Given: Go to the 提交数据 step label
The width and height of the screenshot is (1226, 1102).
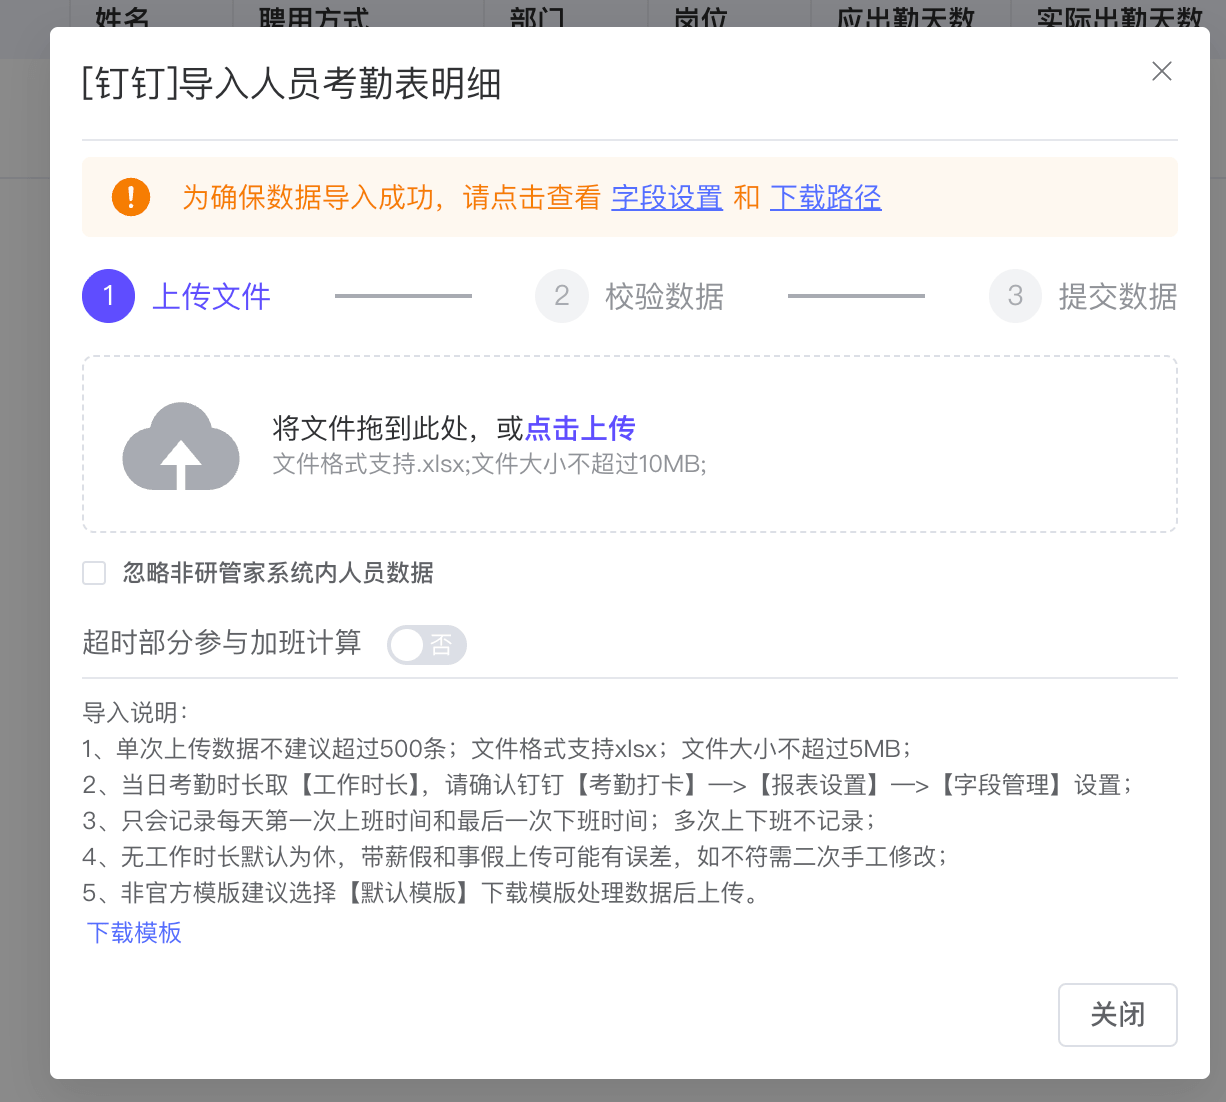Looking at the screenshot, I should click(1117, 297).
